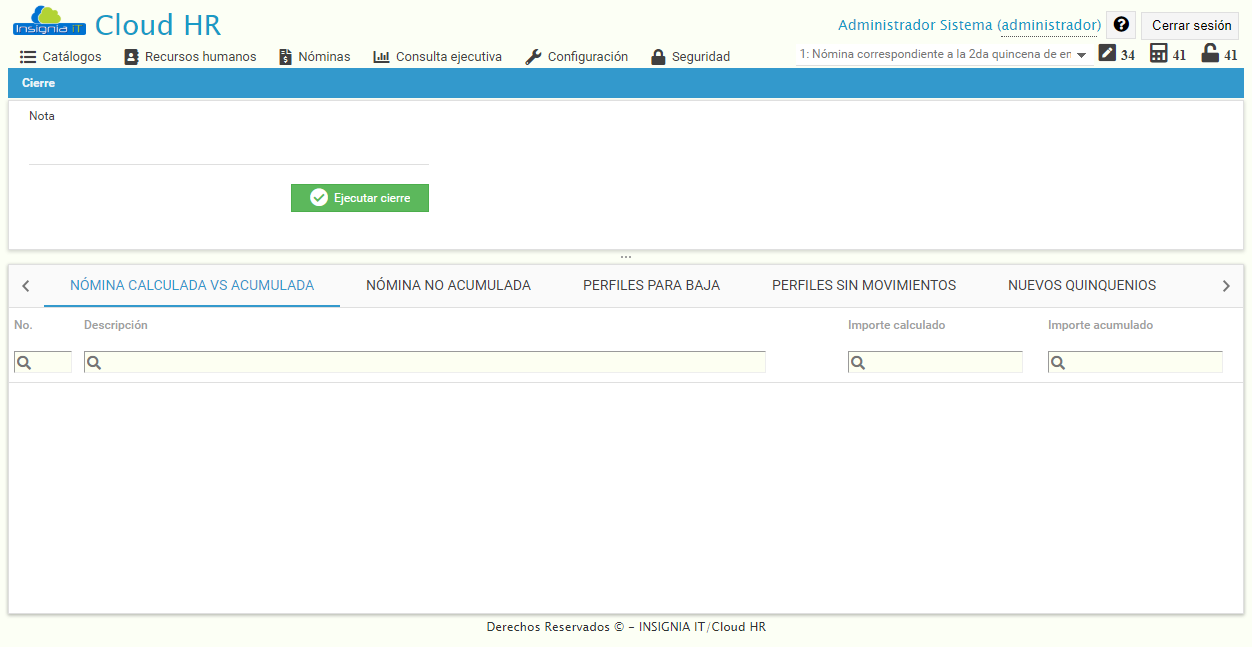Screen dimensions: 1252x647
Task: Switch to the NÓMINA NO ACUMULADA tab
Action: coord(447,285)
